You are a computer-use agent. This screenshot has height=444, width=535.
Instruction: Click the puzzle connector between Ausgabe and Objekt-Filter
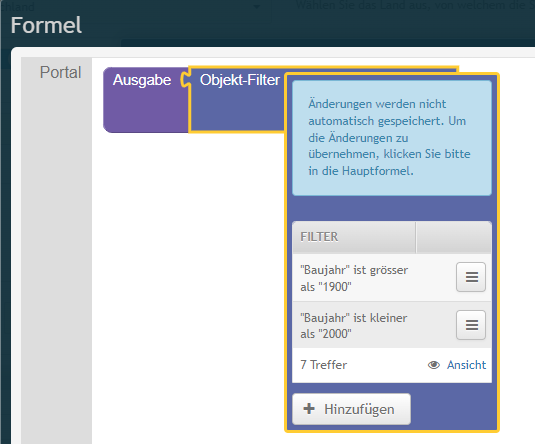pos(185,80)
